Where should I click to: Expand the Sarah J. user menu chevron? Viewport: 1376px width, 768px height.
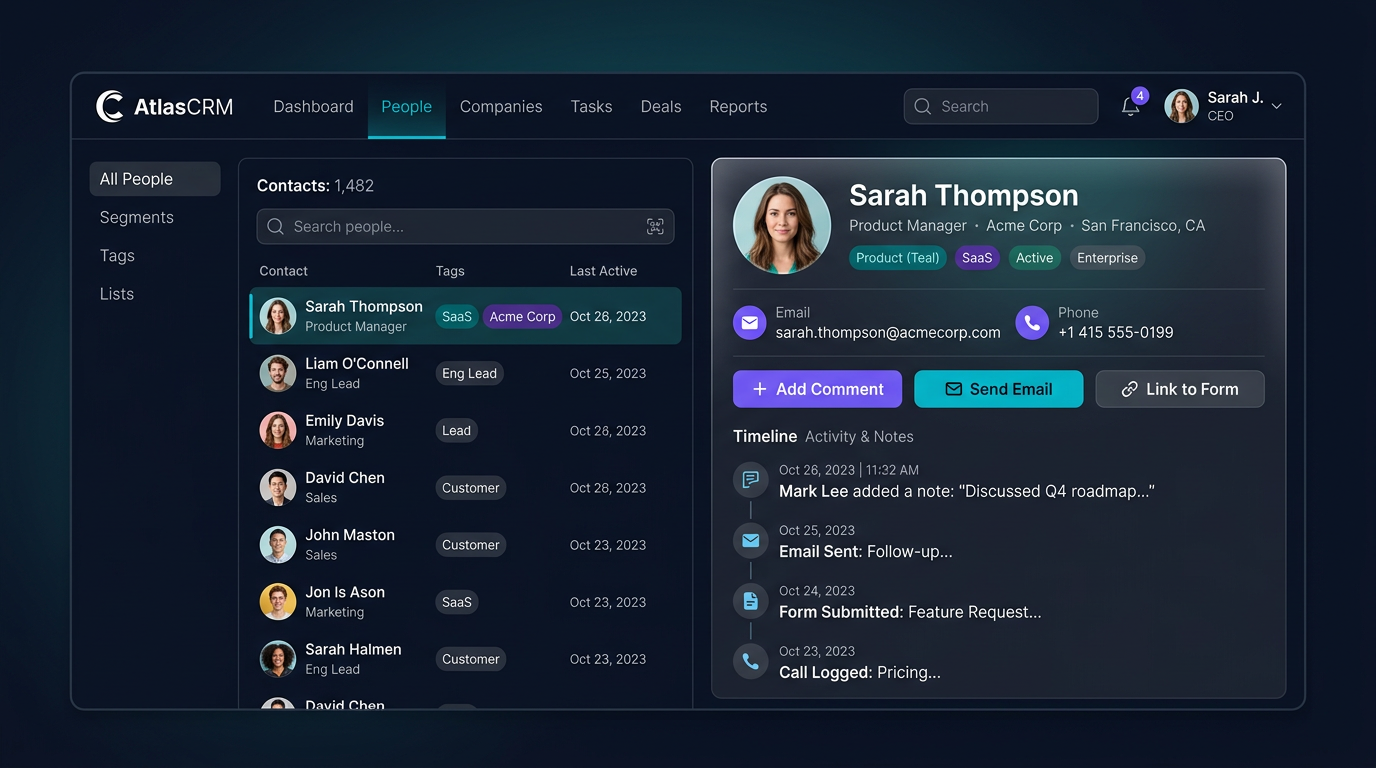click(1276, 107)
